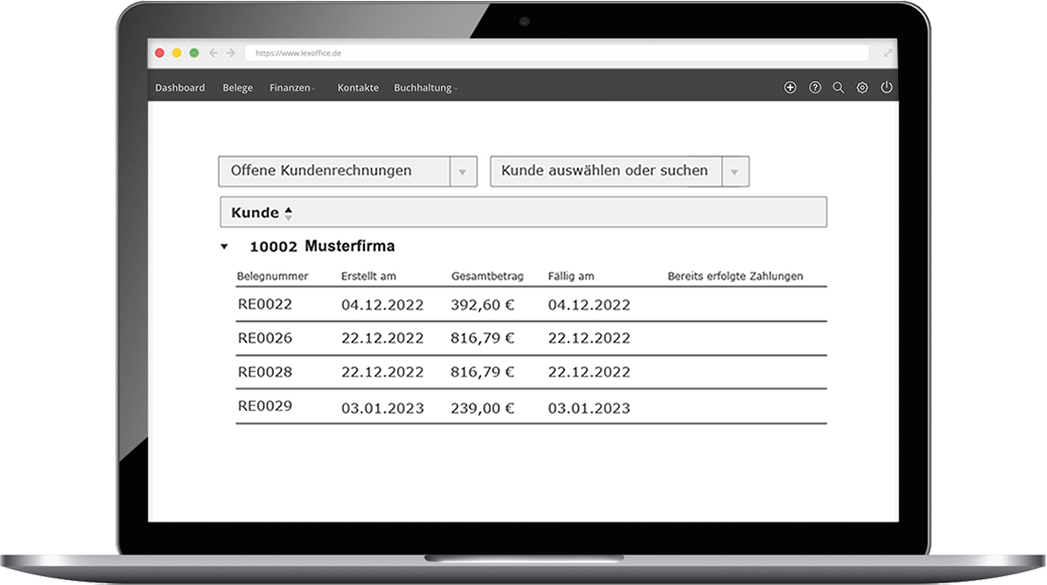Click the Bereits erfolgte Zahlungen header
Image resolution: width=1047 pixels, height=585 pixels.
tap(735, 276)
